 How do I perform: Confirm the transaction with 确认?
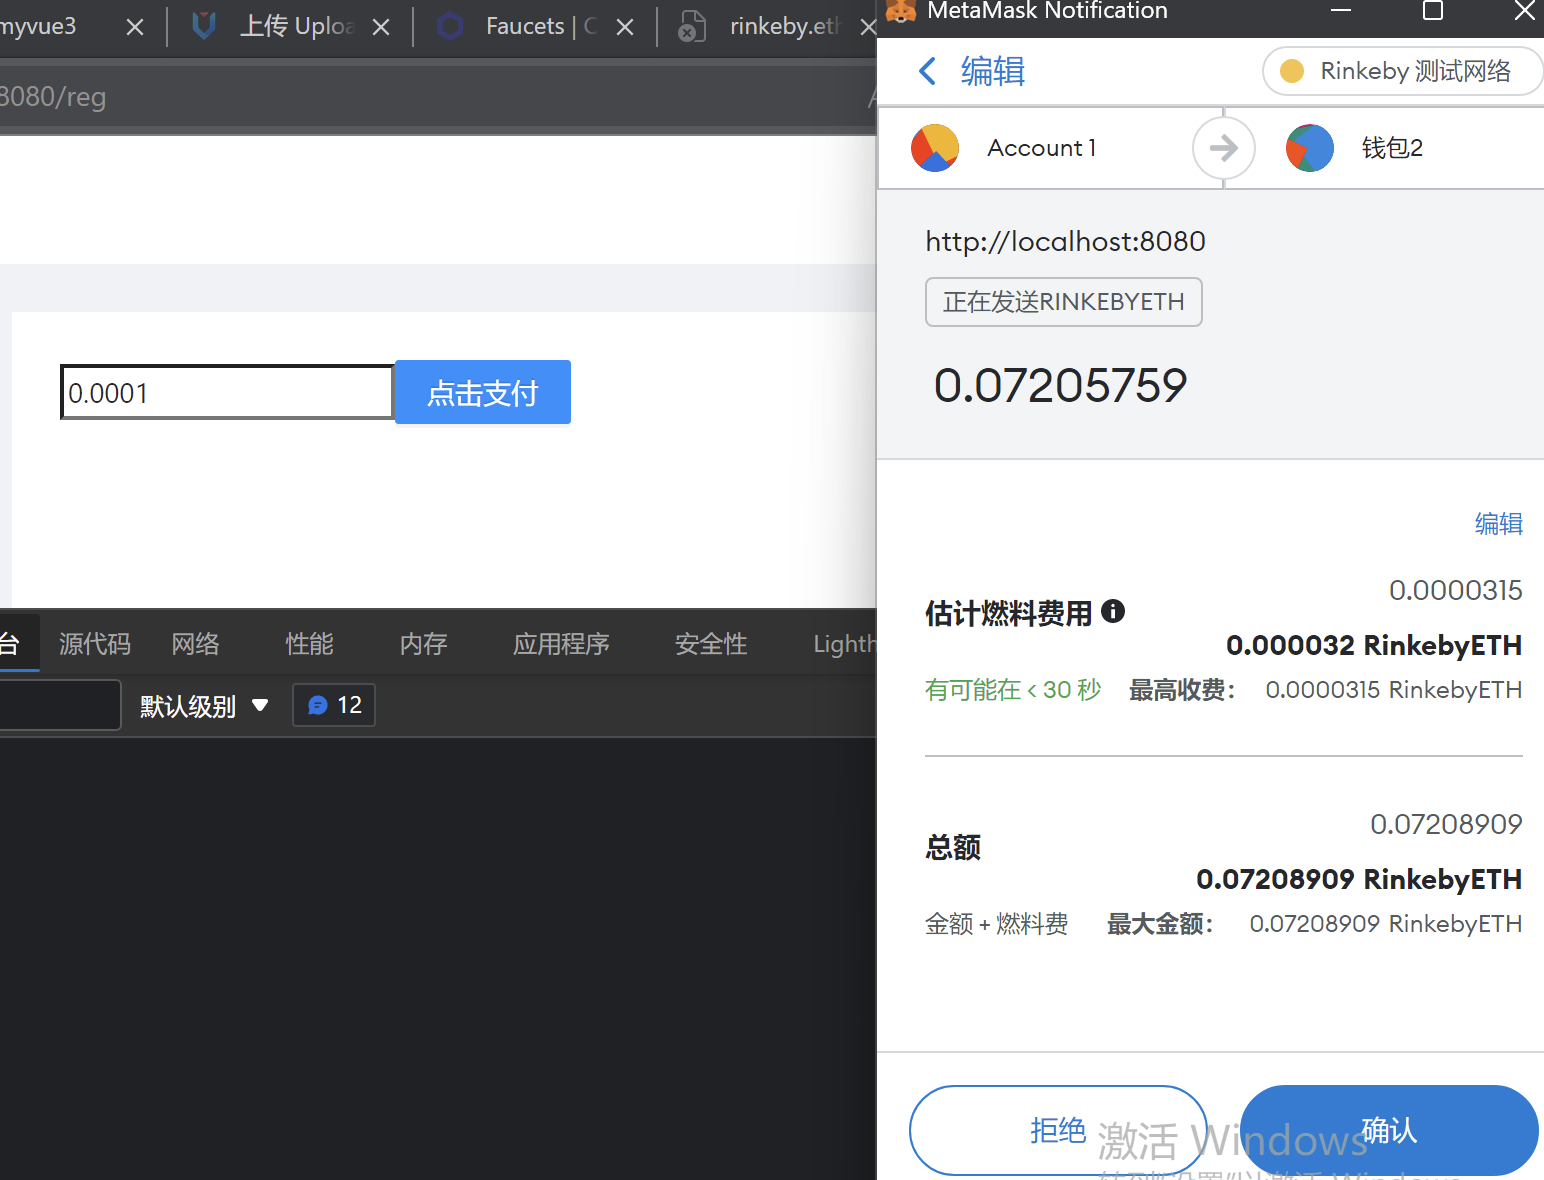coord(1389,1130)
